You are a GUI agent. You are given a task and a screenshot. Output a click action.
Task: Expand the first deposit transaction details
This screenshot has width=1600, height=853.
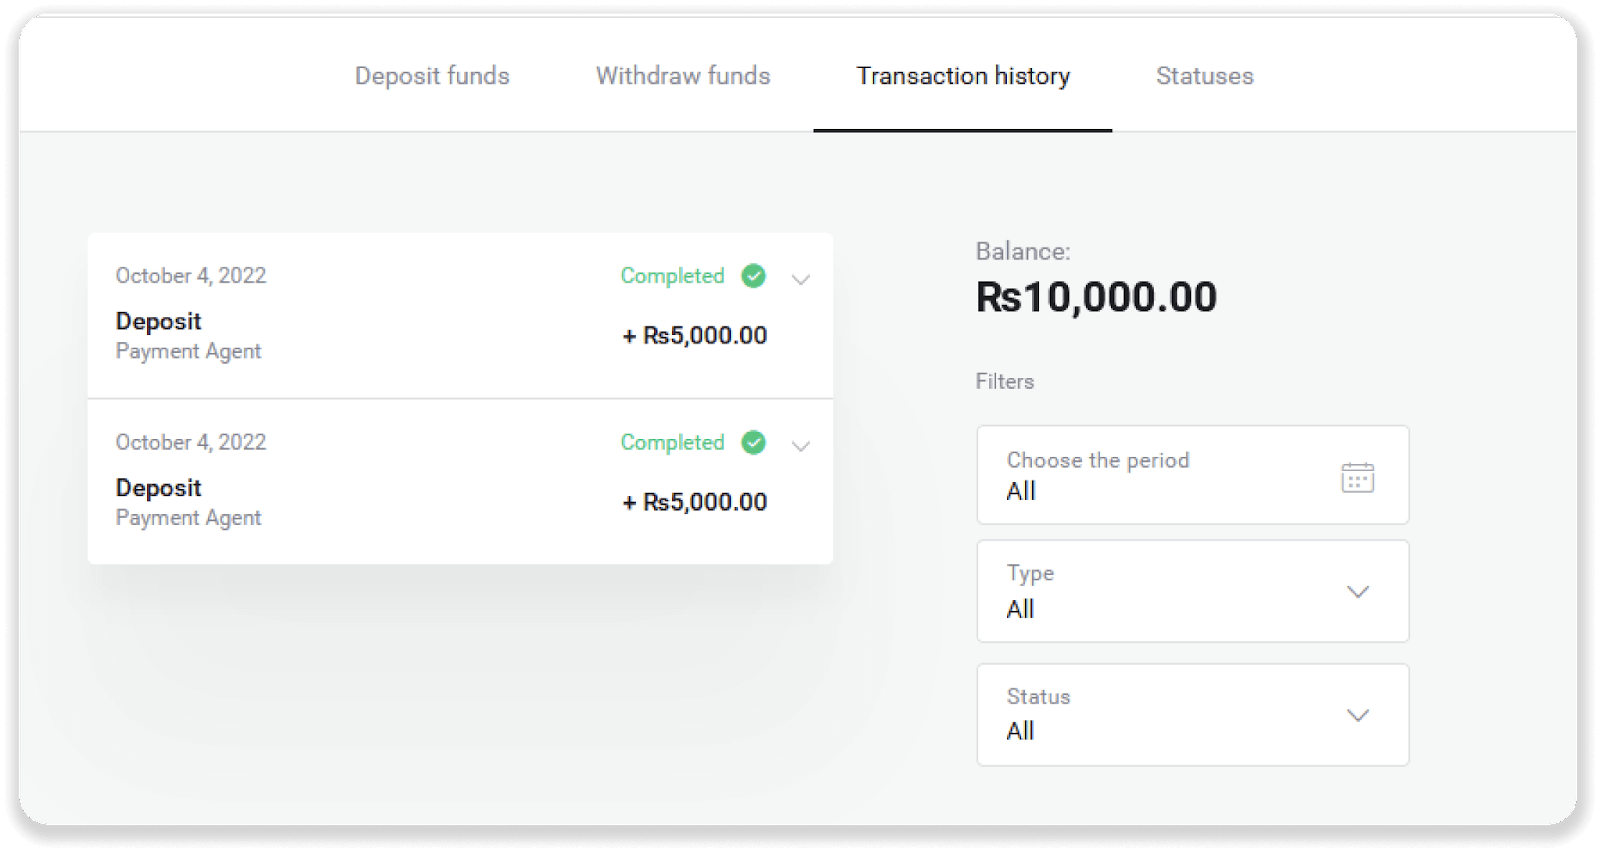(801, 279)
